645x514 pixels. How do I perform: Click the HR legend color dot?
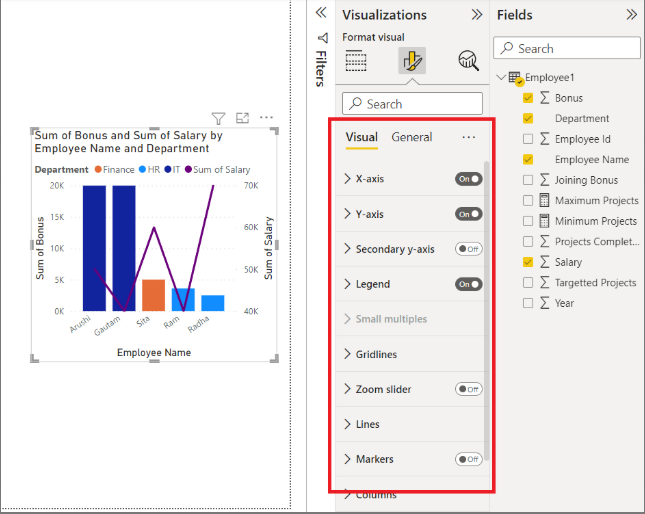[142, 169]
